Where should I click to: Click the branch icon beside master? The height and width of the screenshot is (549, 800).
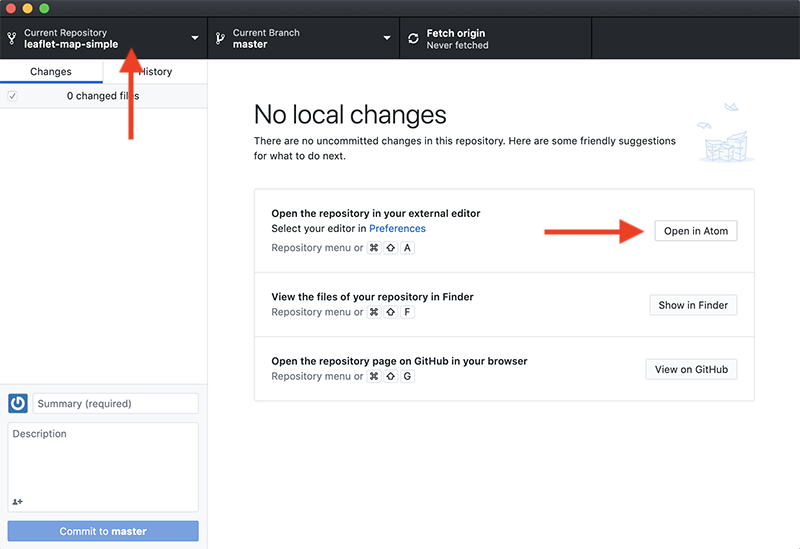click(x=220, y=38)
